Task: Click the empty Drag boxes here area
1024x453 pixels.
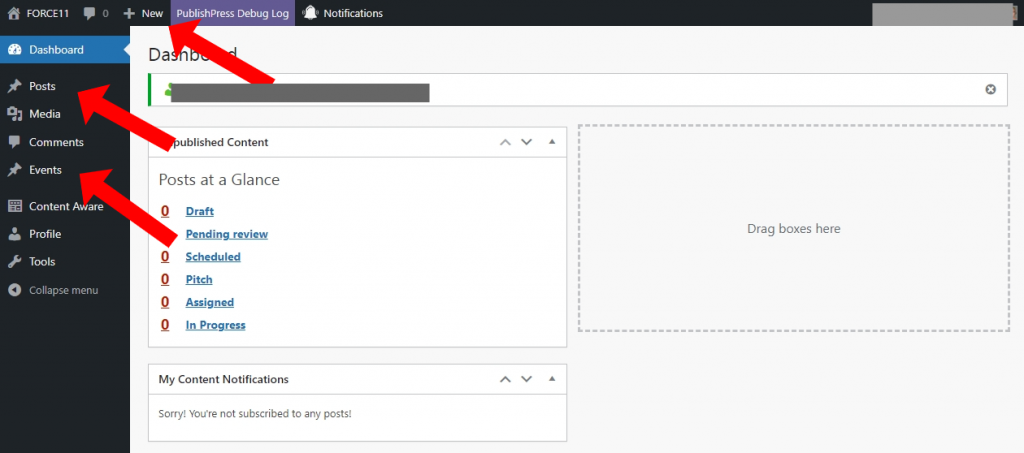Action: click(x=793, y=229)
